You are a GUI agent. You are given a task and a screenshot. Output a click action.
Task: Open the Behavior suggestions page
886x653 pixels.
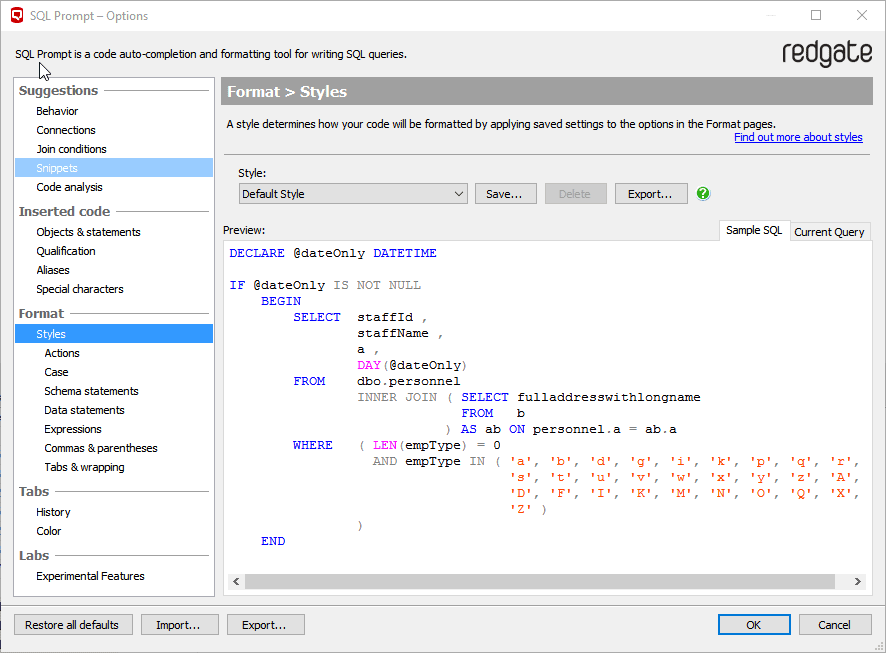pos(57,110)
